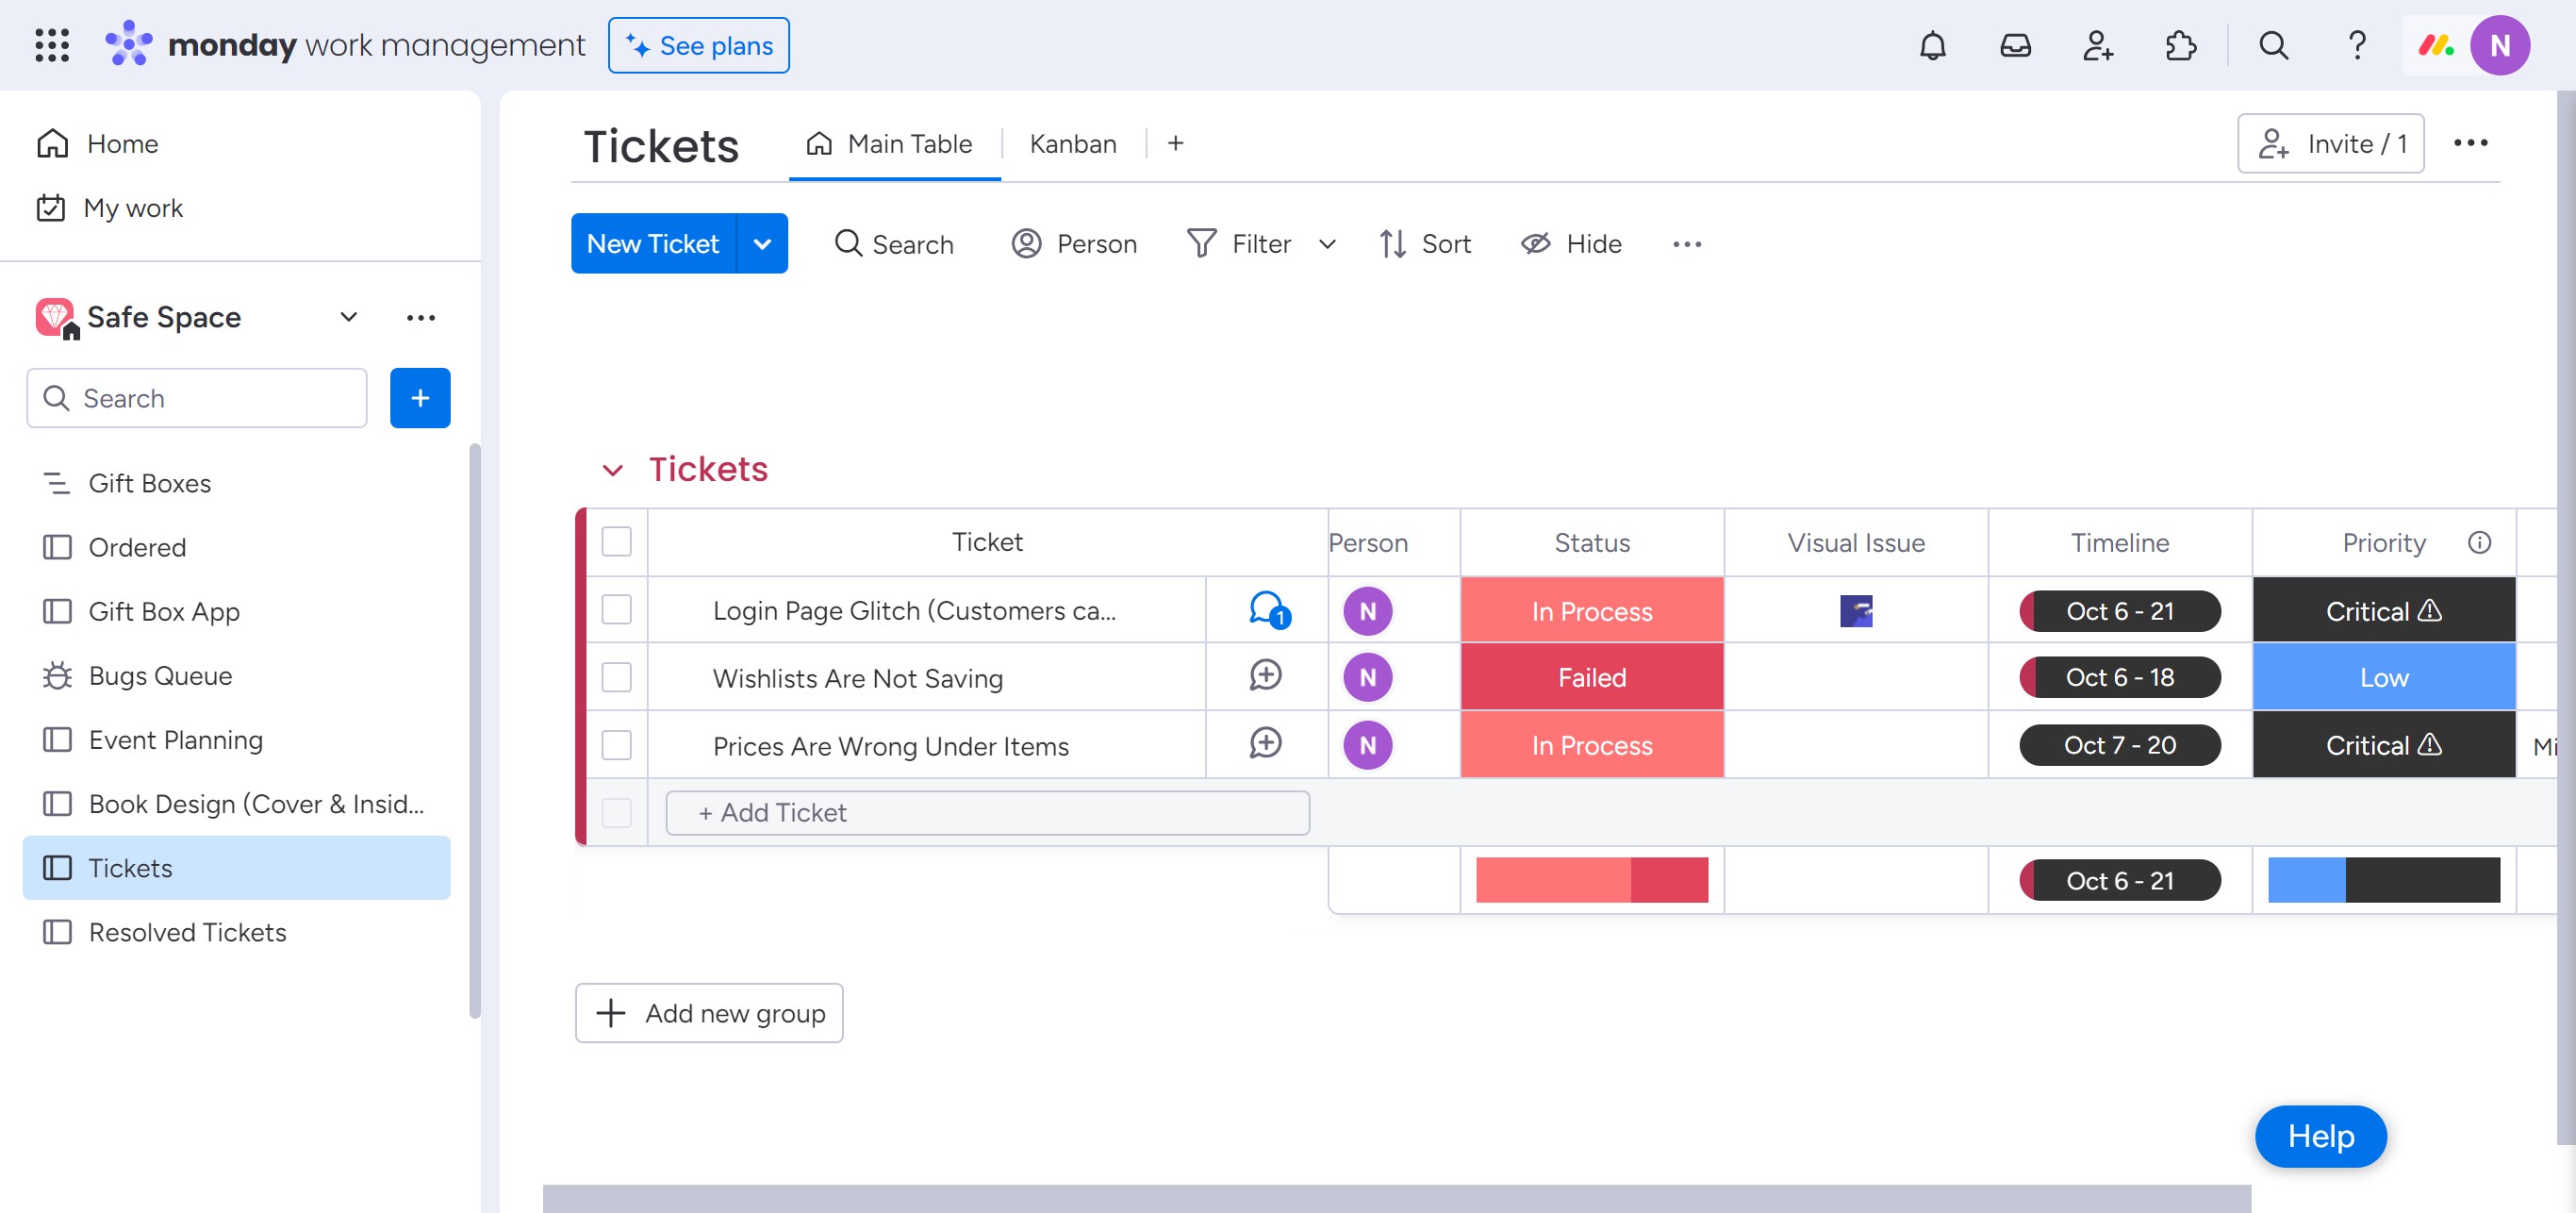
Task: Click the invite members icon in header
Action: point(2097,45)
